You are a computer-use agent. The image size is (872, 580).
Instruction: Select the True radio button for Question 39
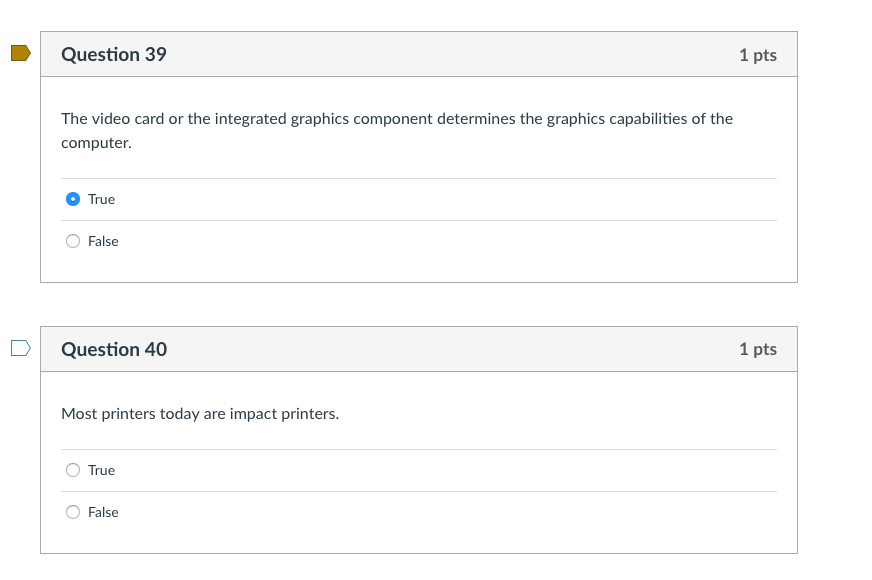(x=73, y=199)
